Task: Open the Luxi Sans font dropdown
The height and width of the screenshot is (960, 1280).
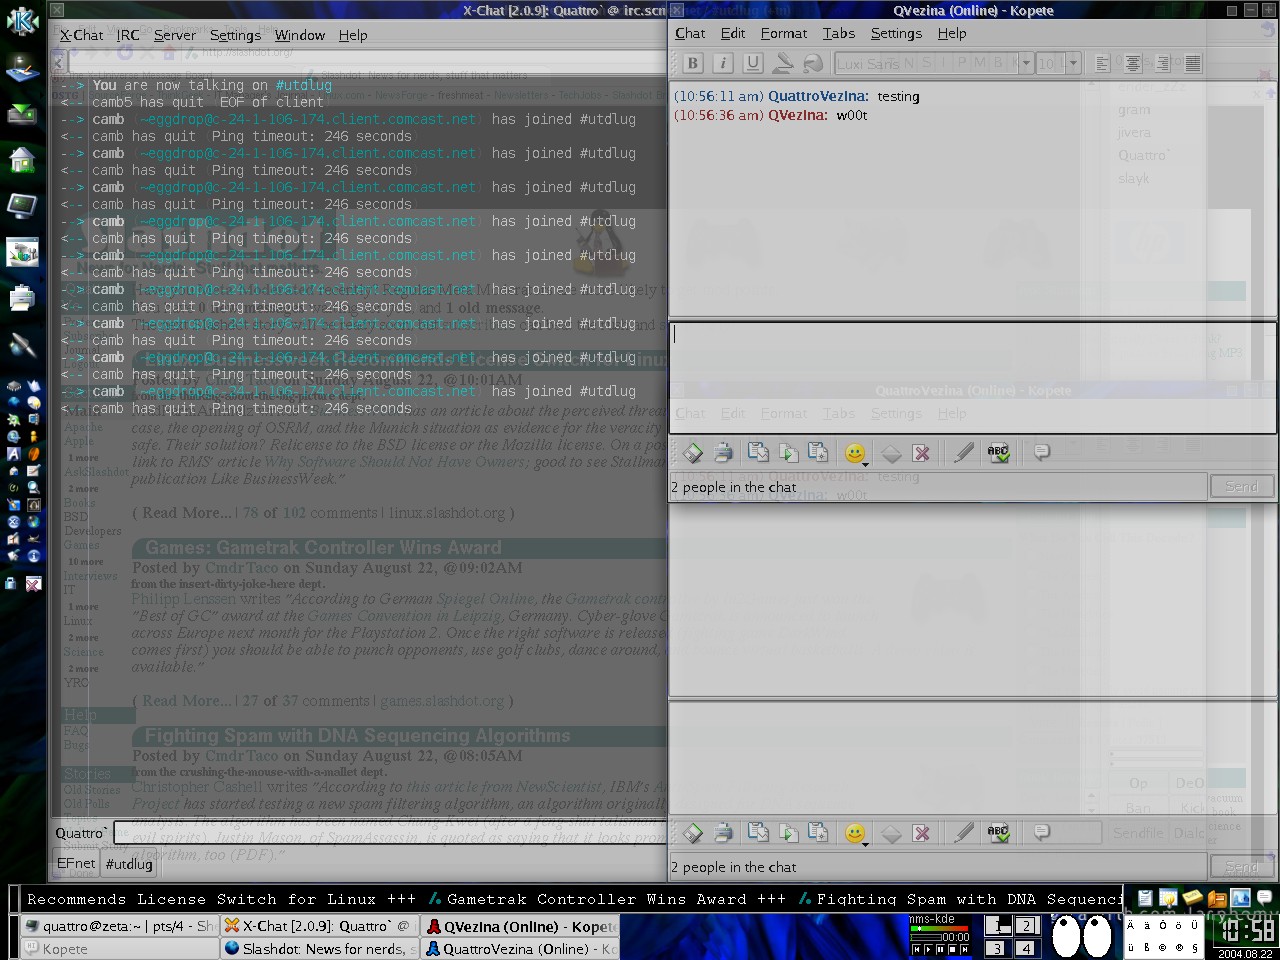Action: click(933, 63)
